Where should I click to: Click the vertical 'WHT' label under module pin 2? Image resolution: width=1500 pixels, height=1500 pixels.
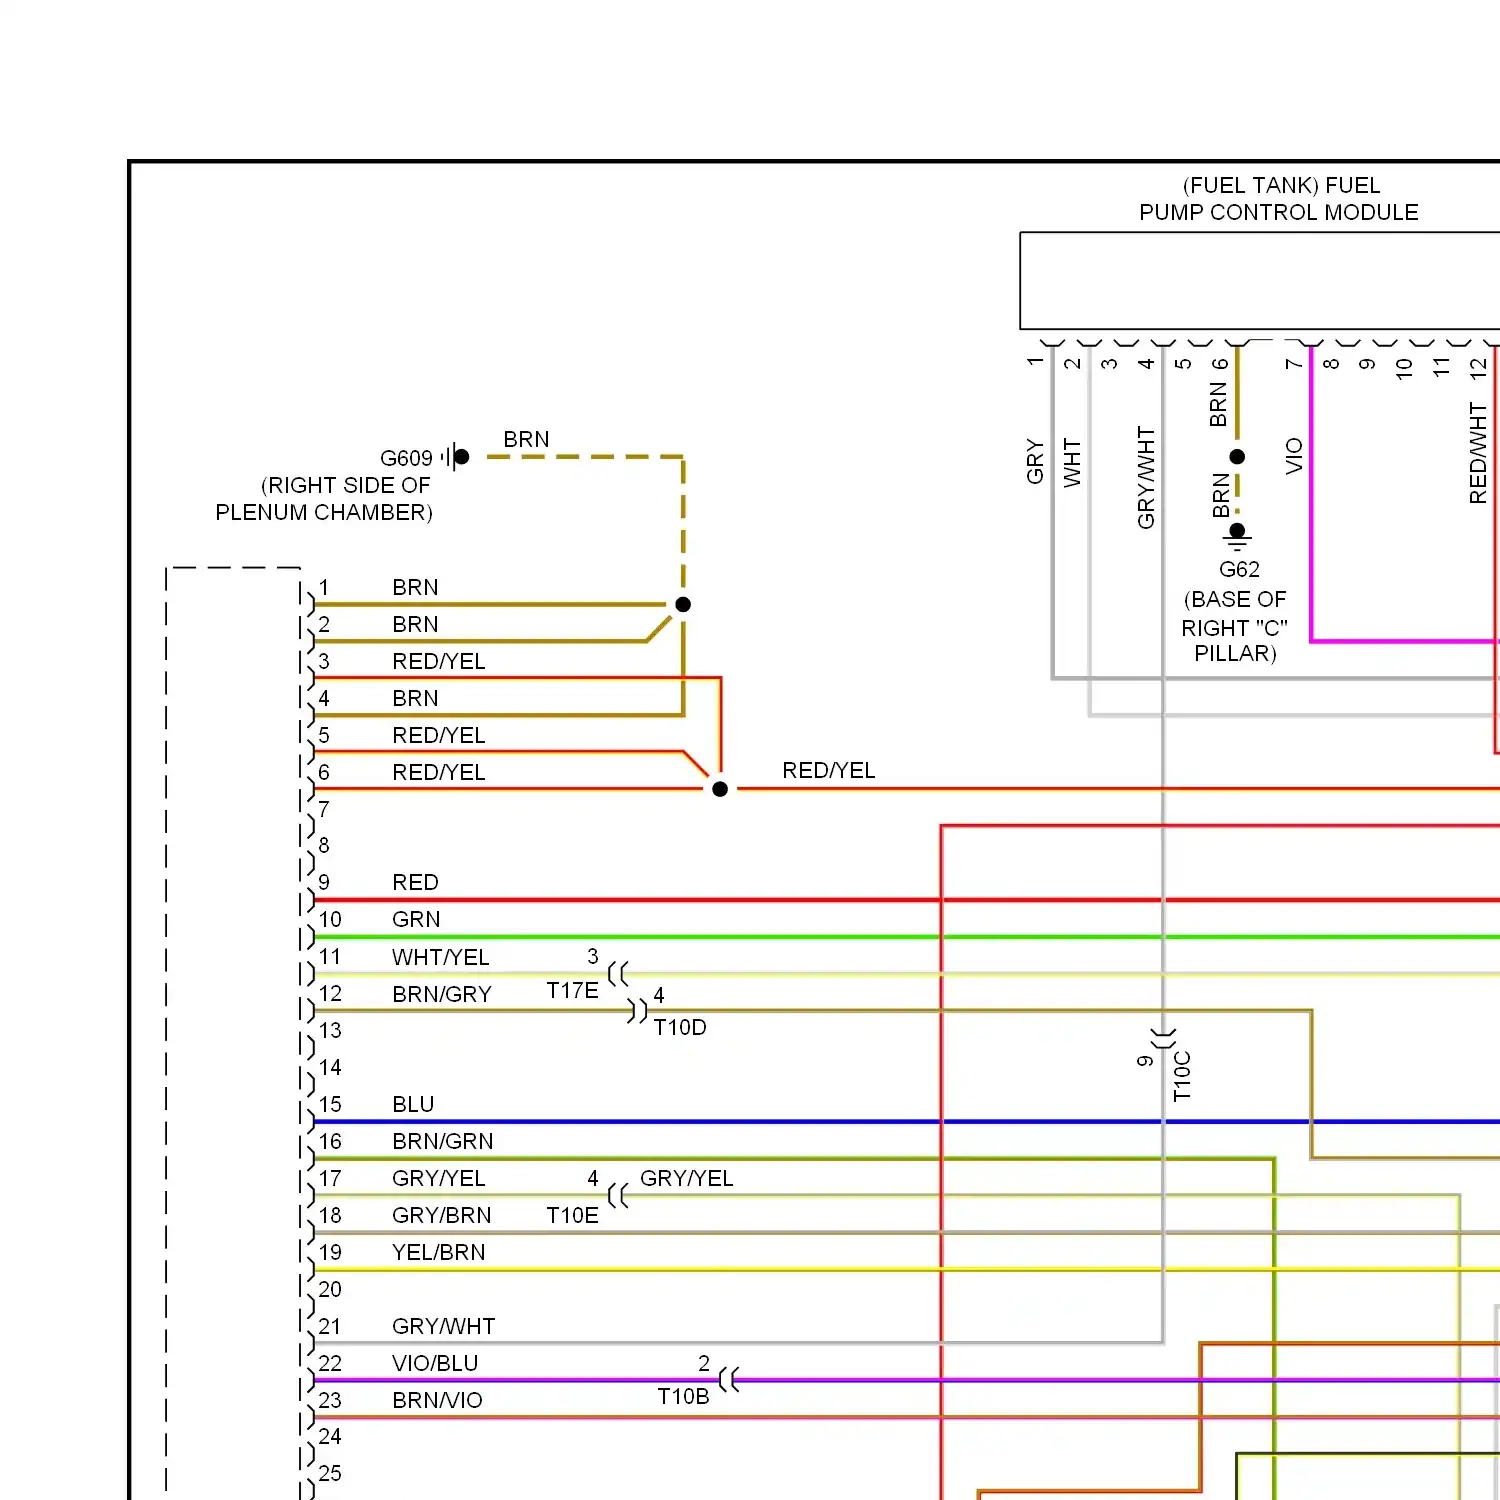[x=1071, y=462]
